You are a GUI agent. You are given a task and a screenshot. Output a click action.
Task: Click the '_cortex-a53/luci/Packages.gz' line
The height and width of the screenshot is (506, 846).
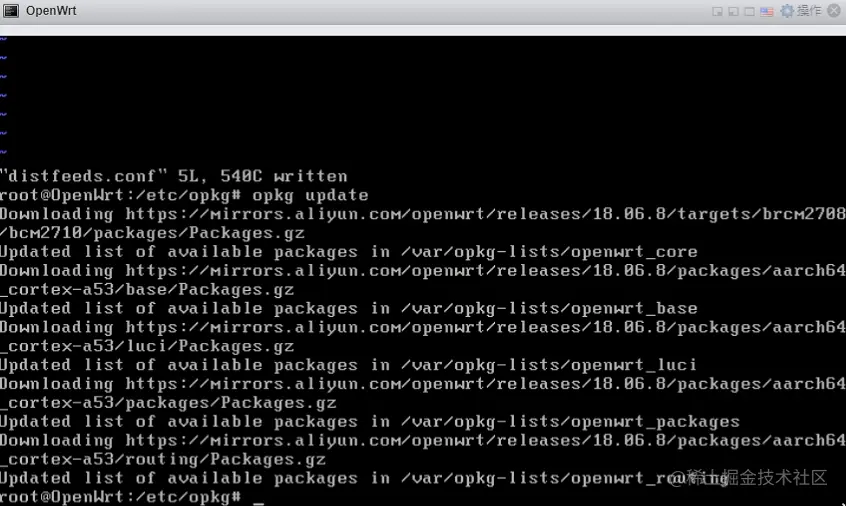(147, 346)
